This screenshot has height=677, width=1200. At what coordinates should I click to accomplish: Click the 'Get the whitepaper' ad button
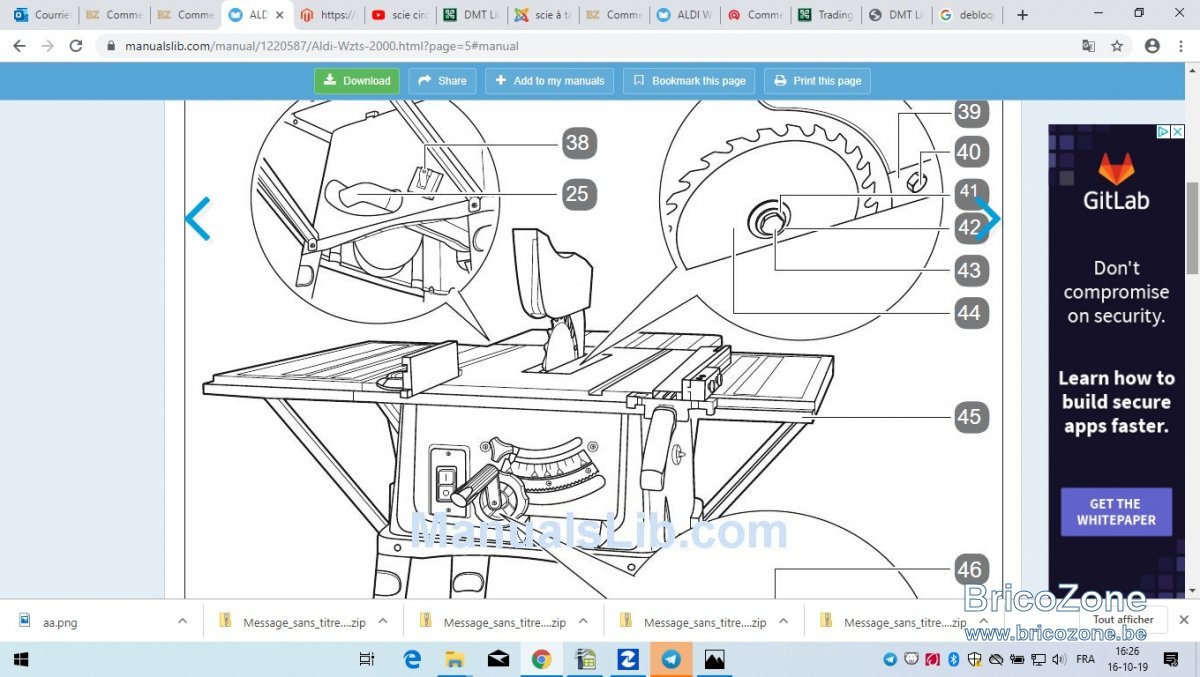[x=1116, y=512]
